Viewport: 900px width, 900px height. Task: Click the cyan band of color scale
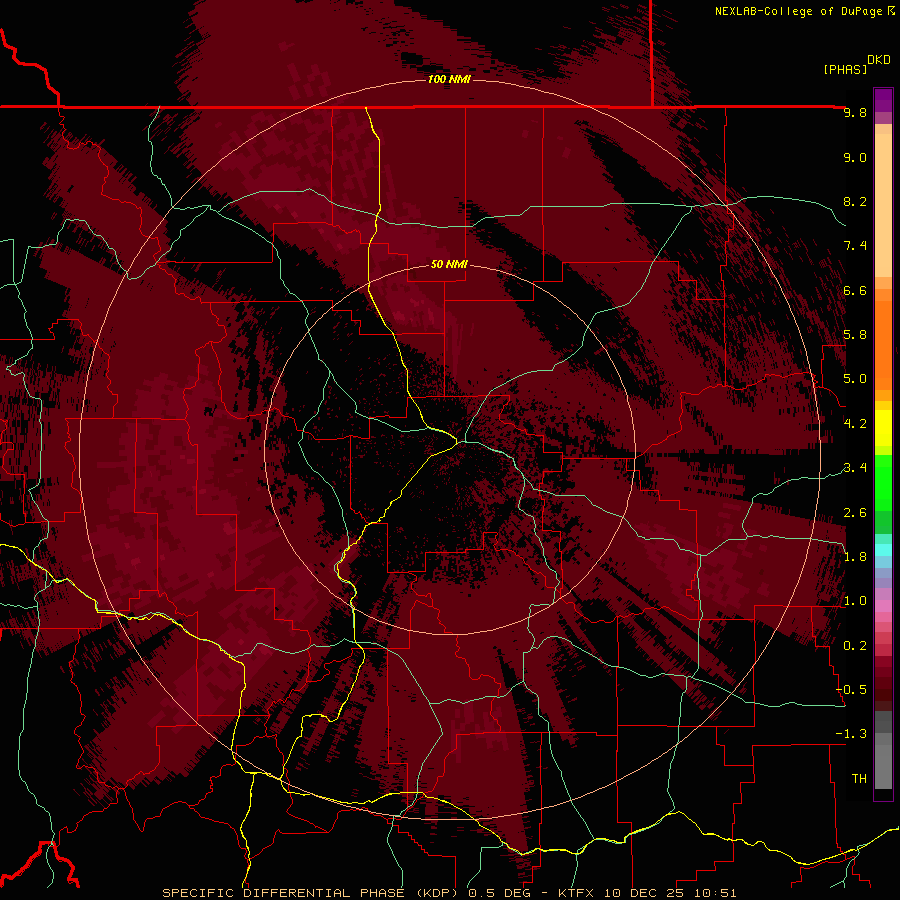tap(883, 550)
